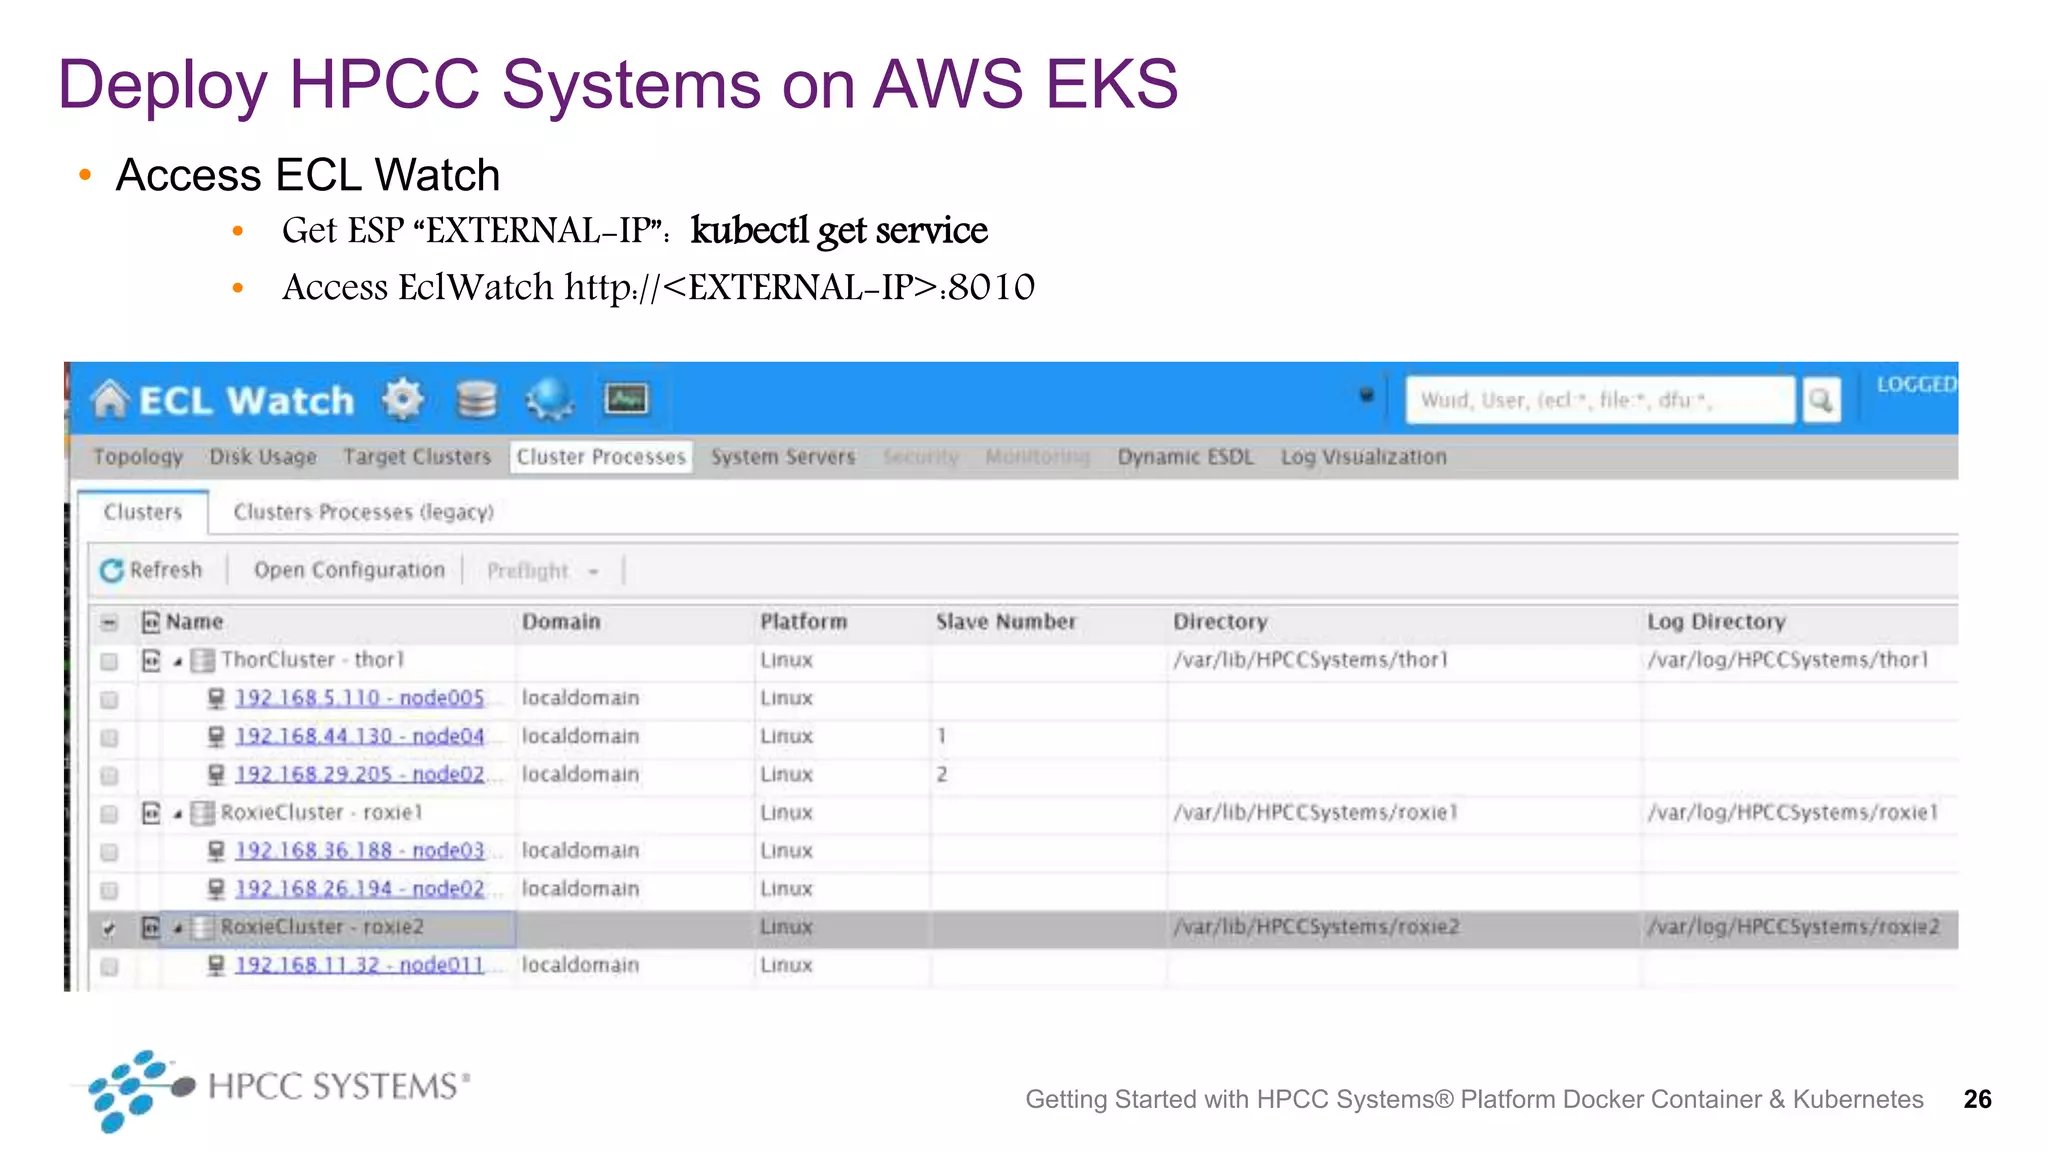This screenshot has height=1152, width=2048.
Task: Switch to System Servers tab
Action: pos(783,457)
